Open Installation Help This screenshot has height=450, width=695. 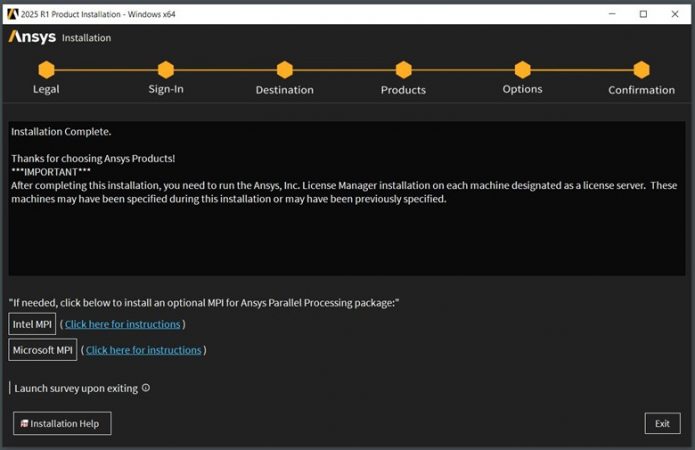(62, 423)
